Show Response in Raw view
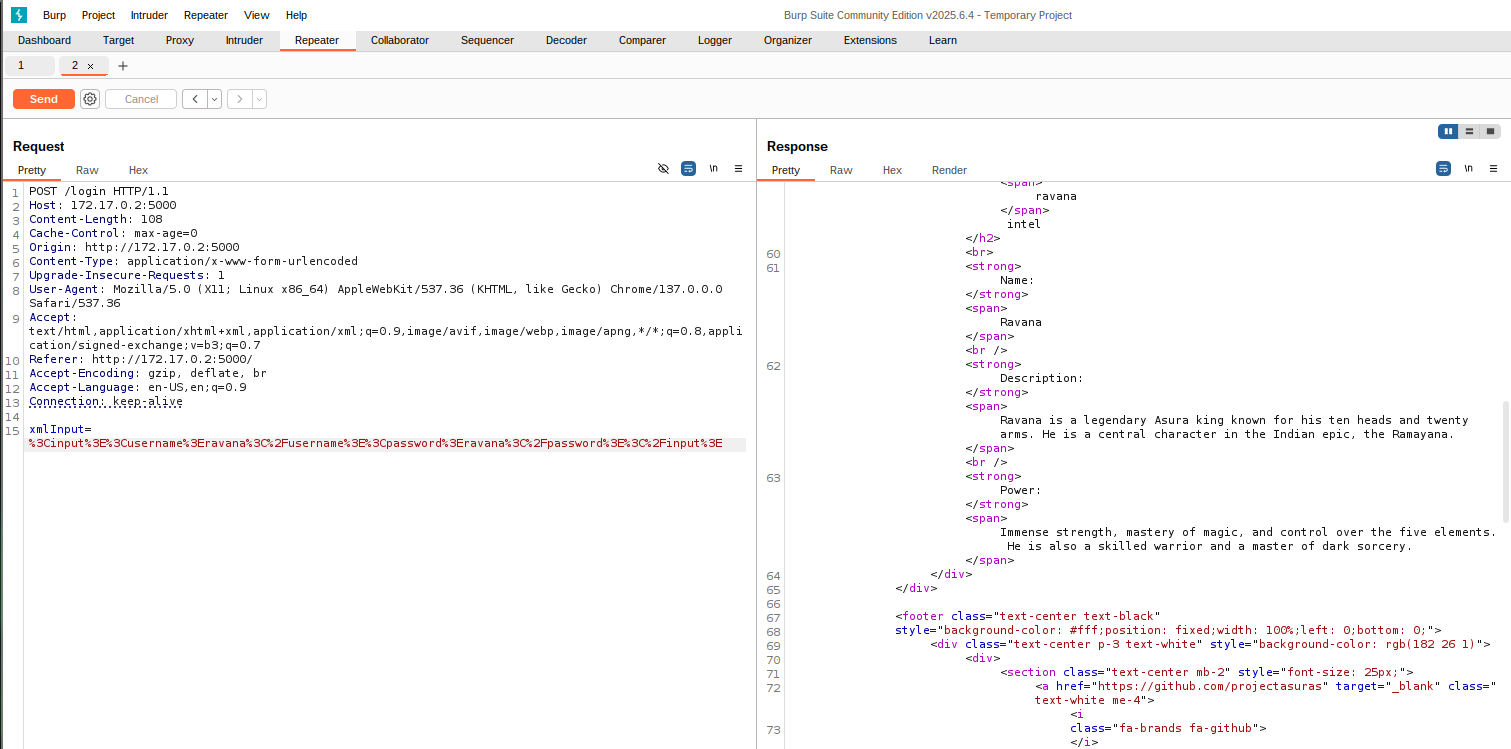1511x749 pixels. tap(841, 170)
